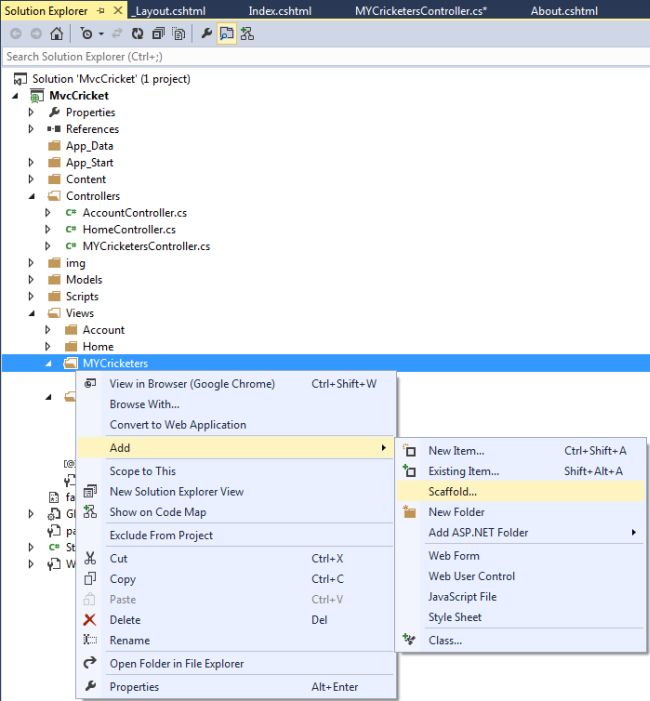Choose Exclude From Project
Viewport: 650px width, 701px height.
point(236,536)
